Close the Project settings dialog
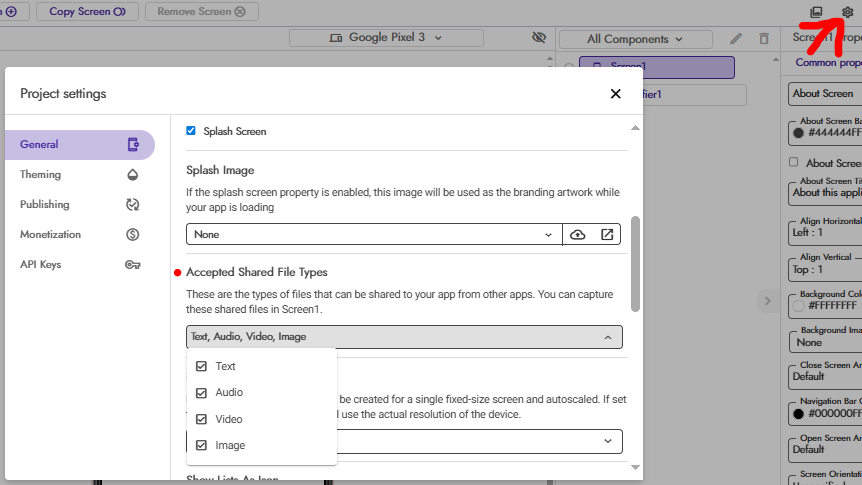The width and height of the screenshot is (862, 485). pos(615,94)
